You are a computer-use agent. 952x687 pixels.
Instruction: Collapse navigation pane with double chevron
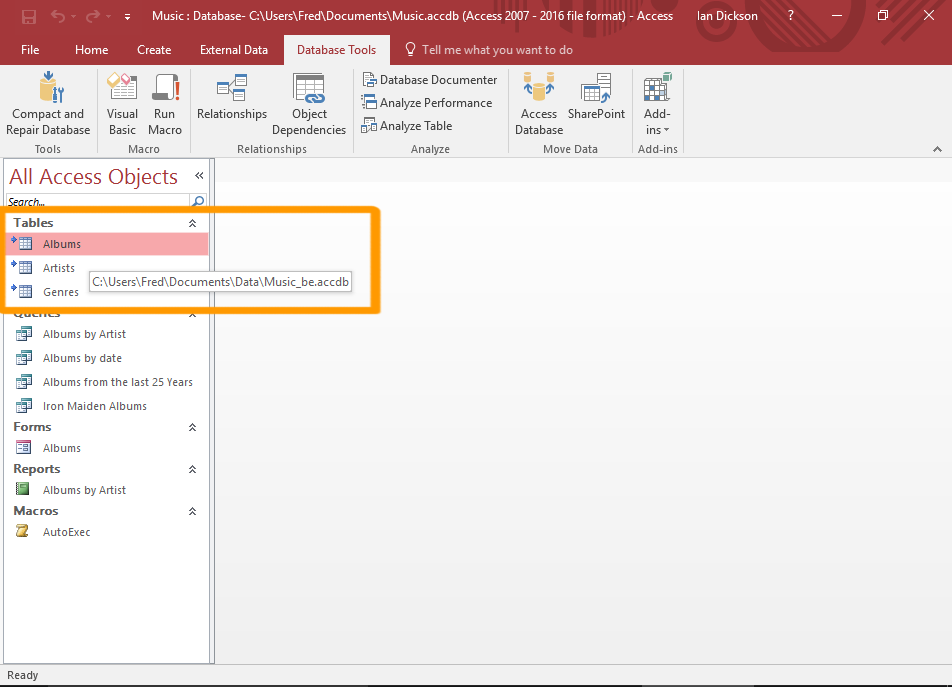click(199, 175)
